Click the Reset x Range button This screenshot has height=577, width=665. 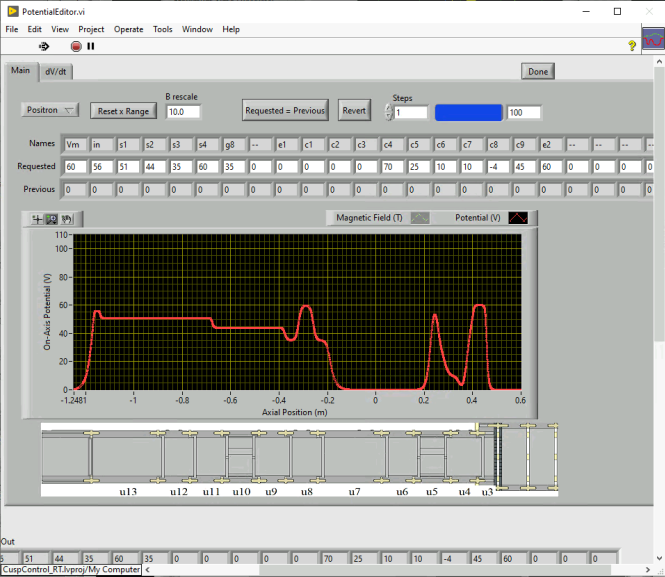124,111
